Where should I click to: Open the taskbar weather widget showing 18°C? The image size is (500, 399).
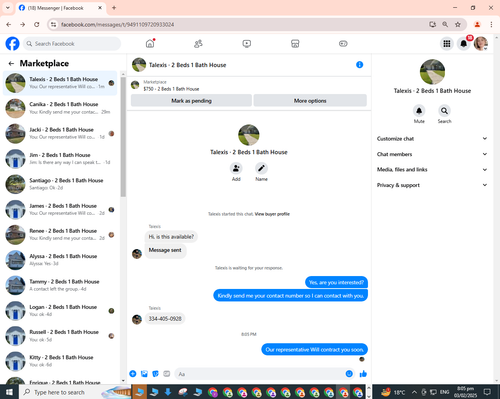coord(394,392)
